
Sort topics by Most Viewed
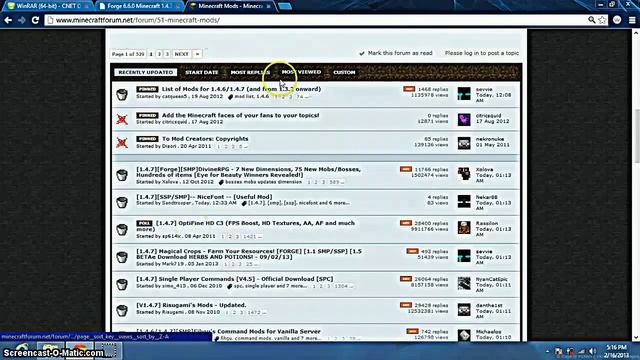[301, 72]
